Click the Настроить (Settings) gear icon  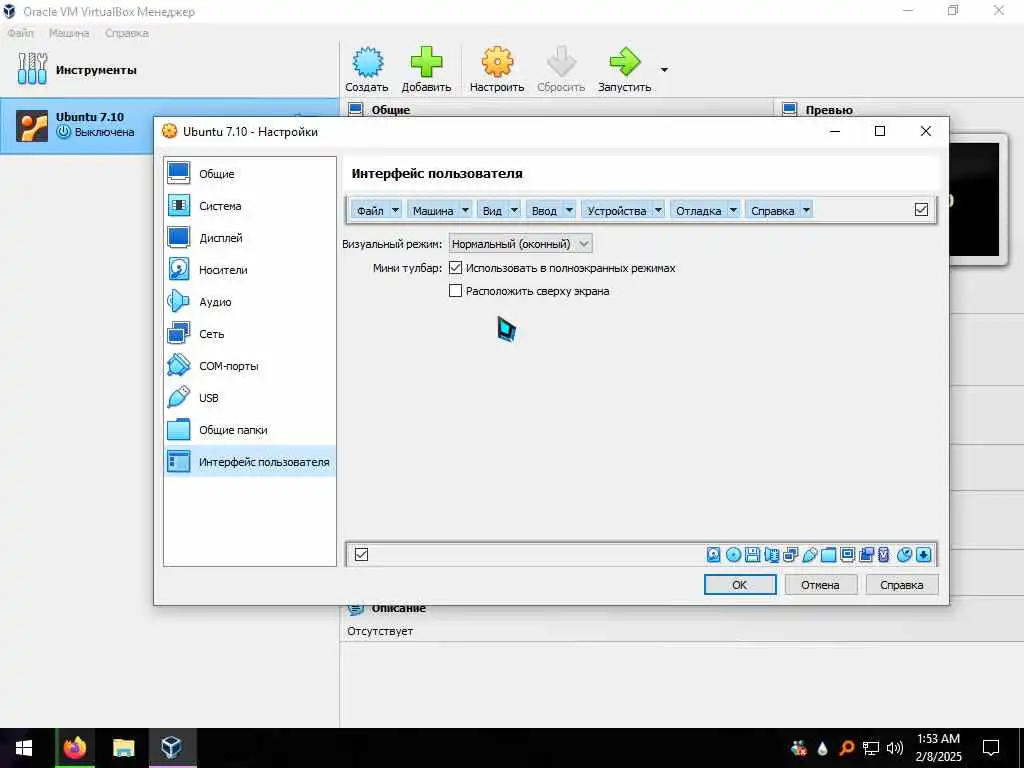pos(497,63)
